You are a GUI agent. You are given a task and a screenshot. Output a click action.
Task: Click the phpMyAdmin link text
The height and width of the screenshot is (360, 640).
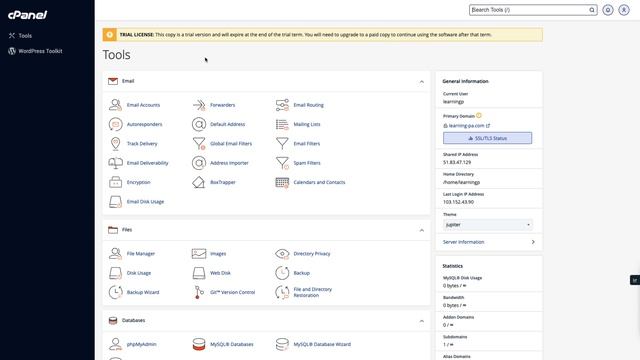(x=142, y=344)
